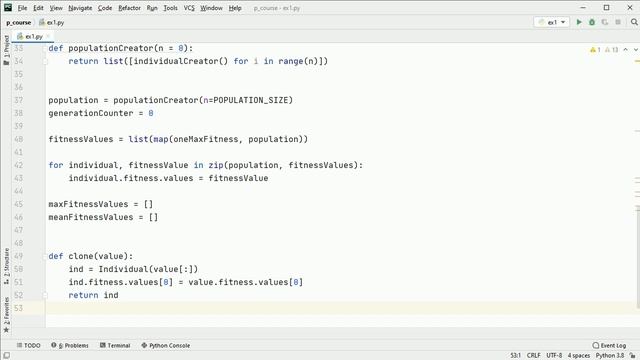Viewport: 640px width, 360px height.
Task: Open the File menu
Action: [x=22, y=8]
